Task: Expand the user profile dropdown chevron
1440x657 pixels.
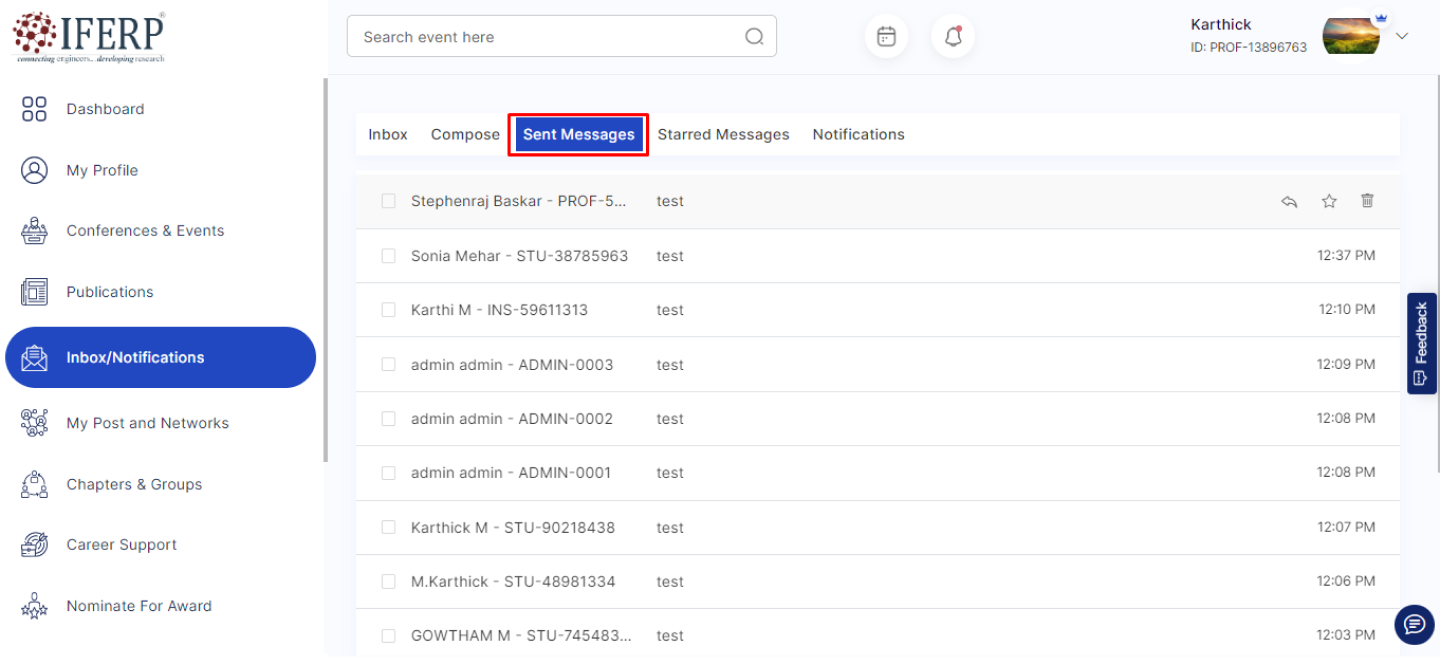Action: click(1402, 36)
